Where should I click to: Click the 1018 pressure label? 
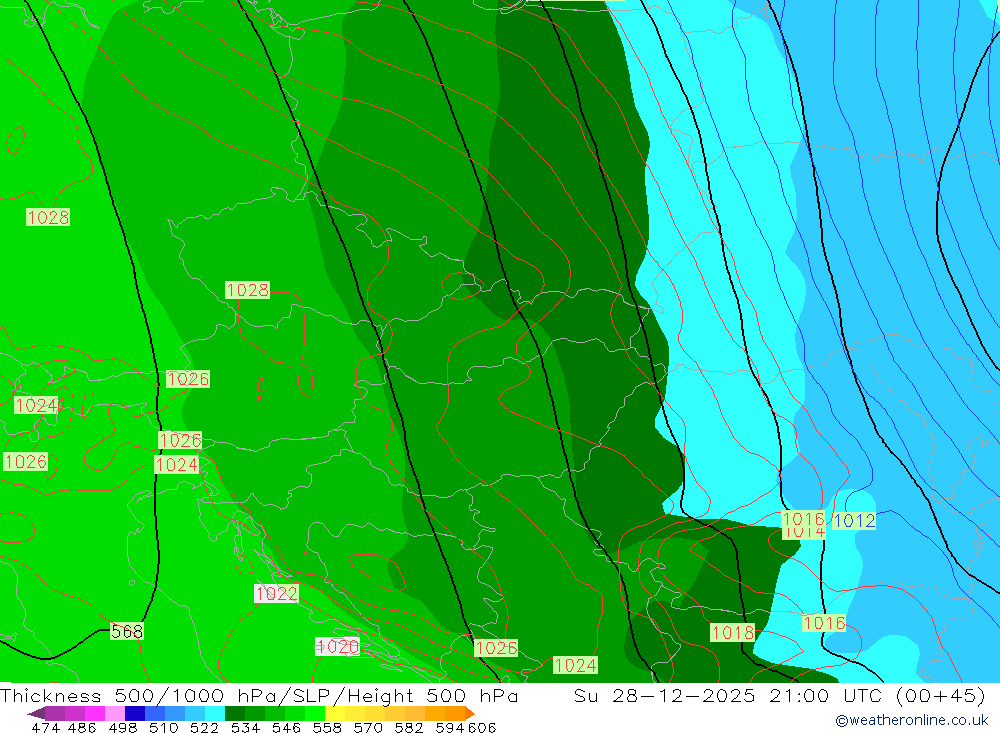point(733,632)
